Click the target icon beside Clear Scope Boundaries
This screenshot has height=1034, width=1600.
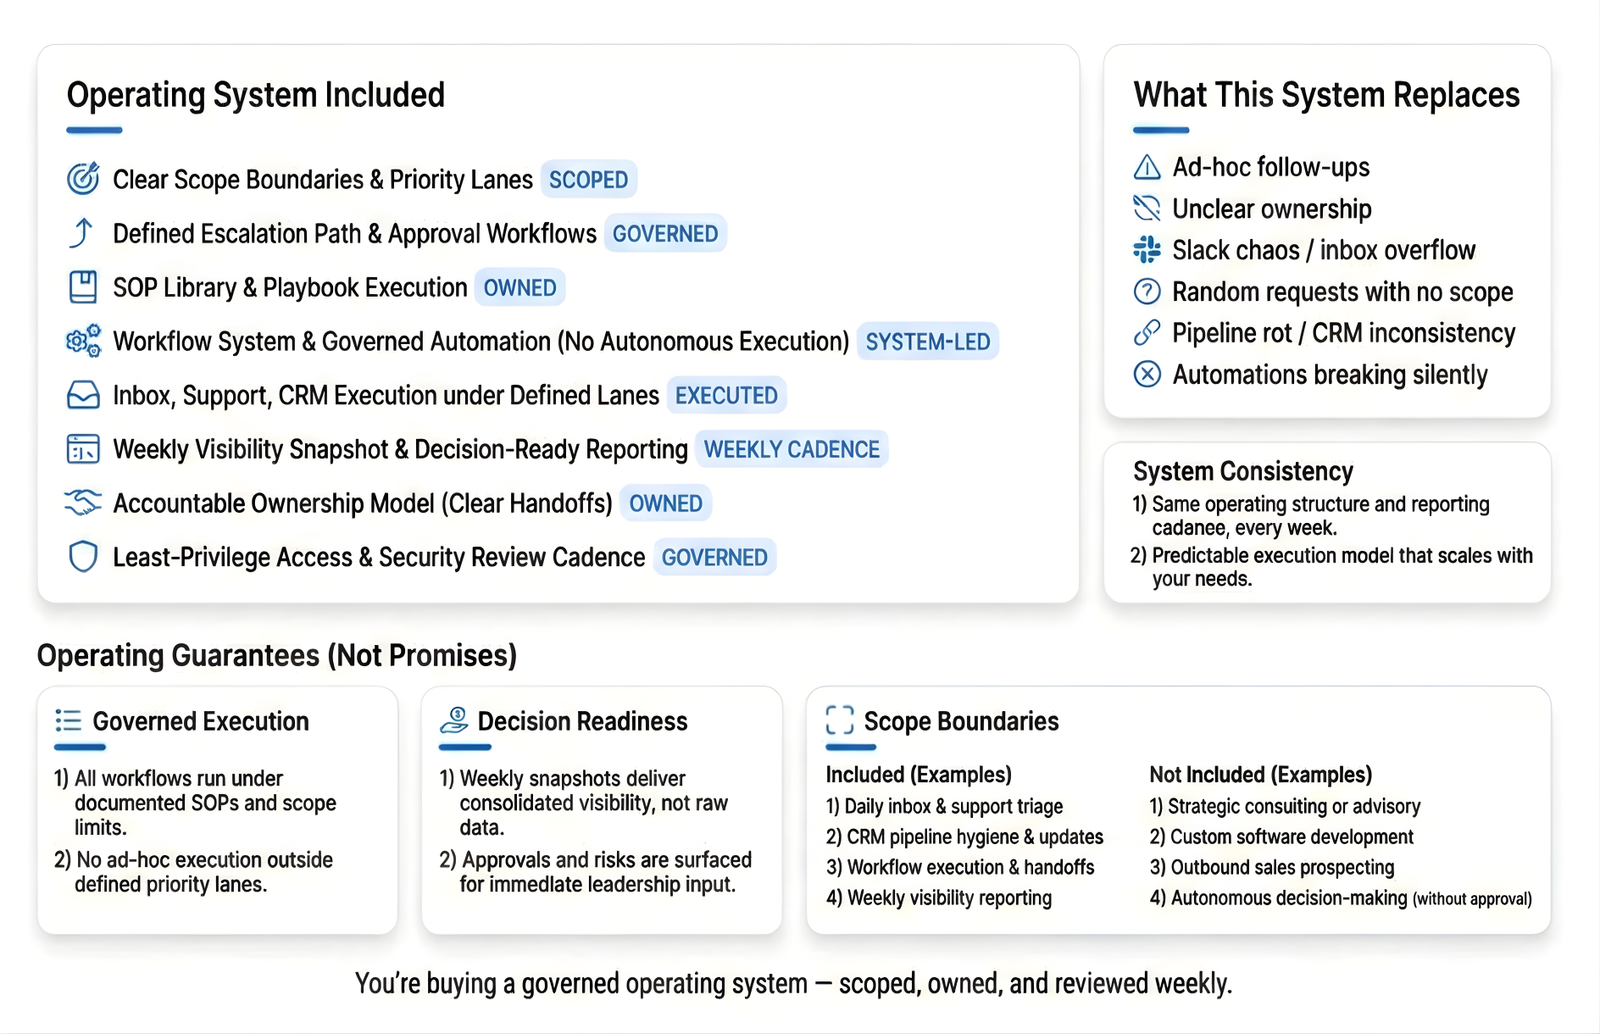pos(83,179)
